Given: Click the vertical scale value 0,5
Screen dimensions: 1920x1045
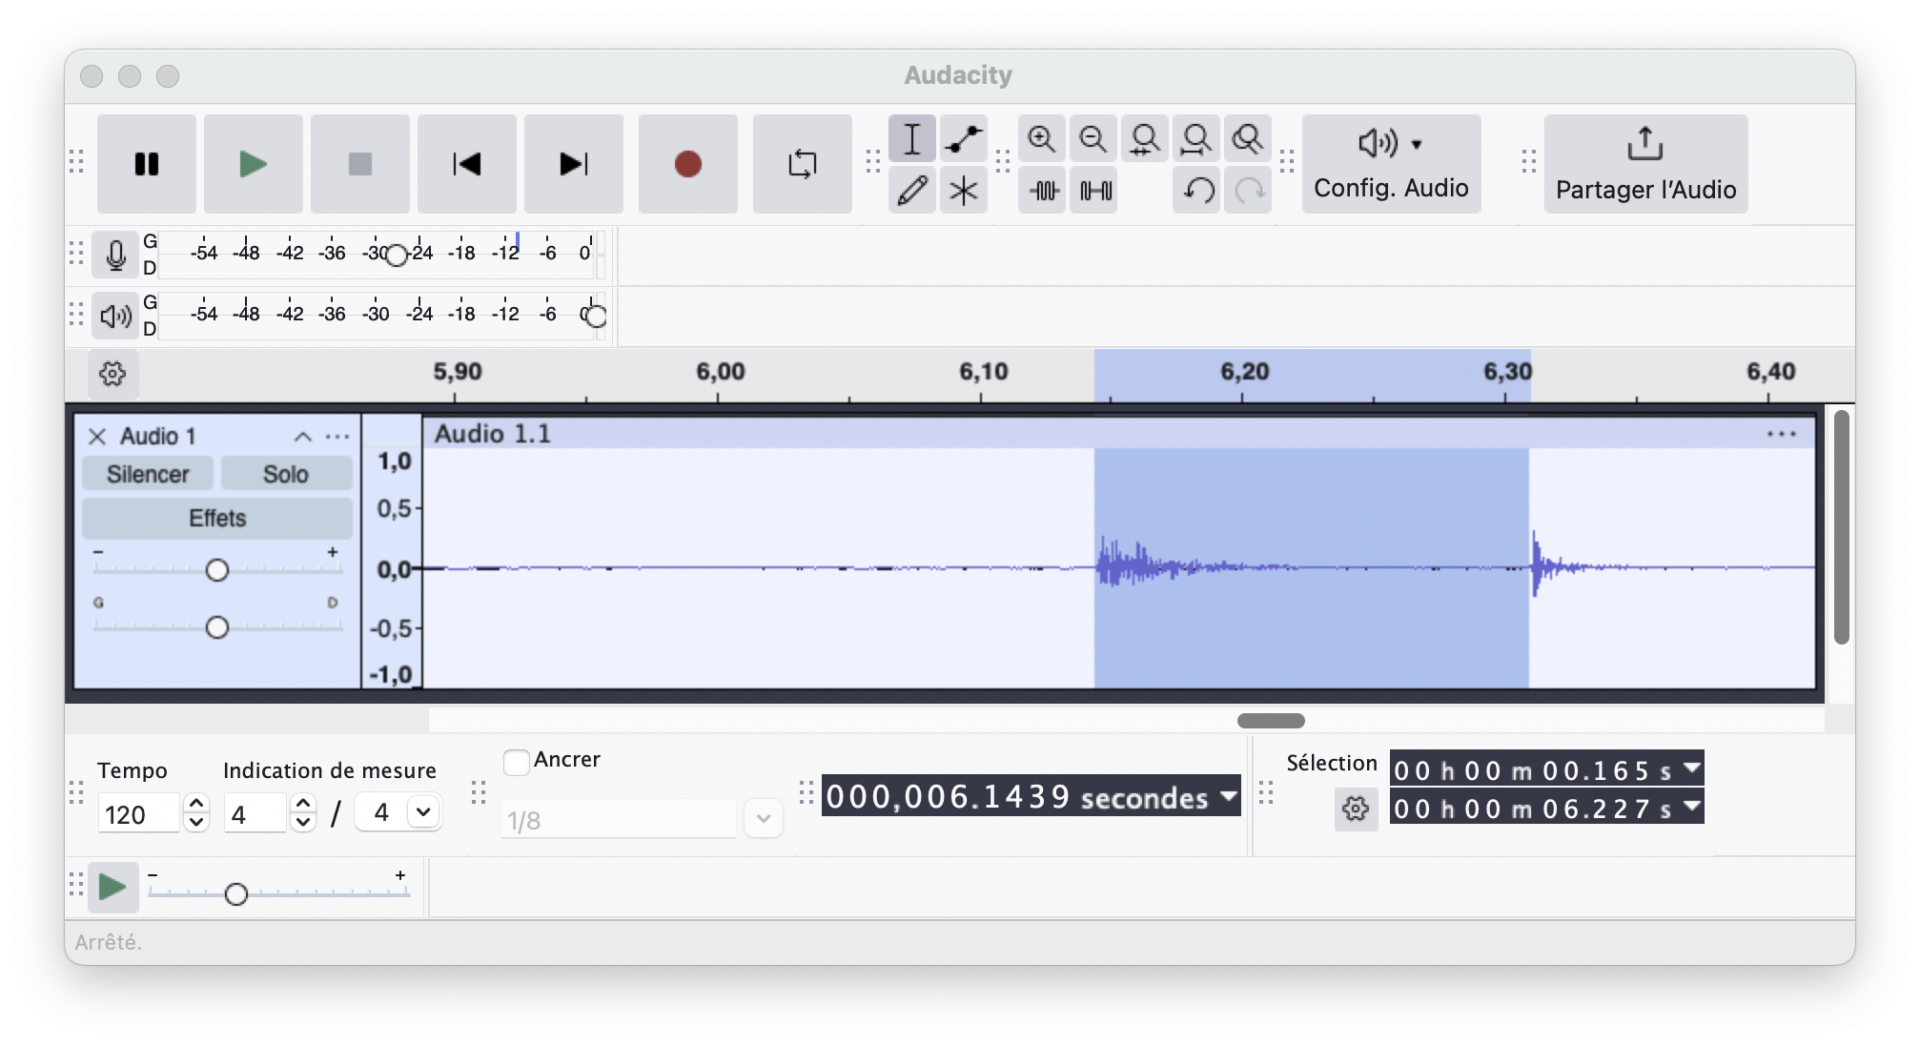Looking at the screenshot, I should [x=394, y=509].
